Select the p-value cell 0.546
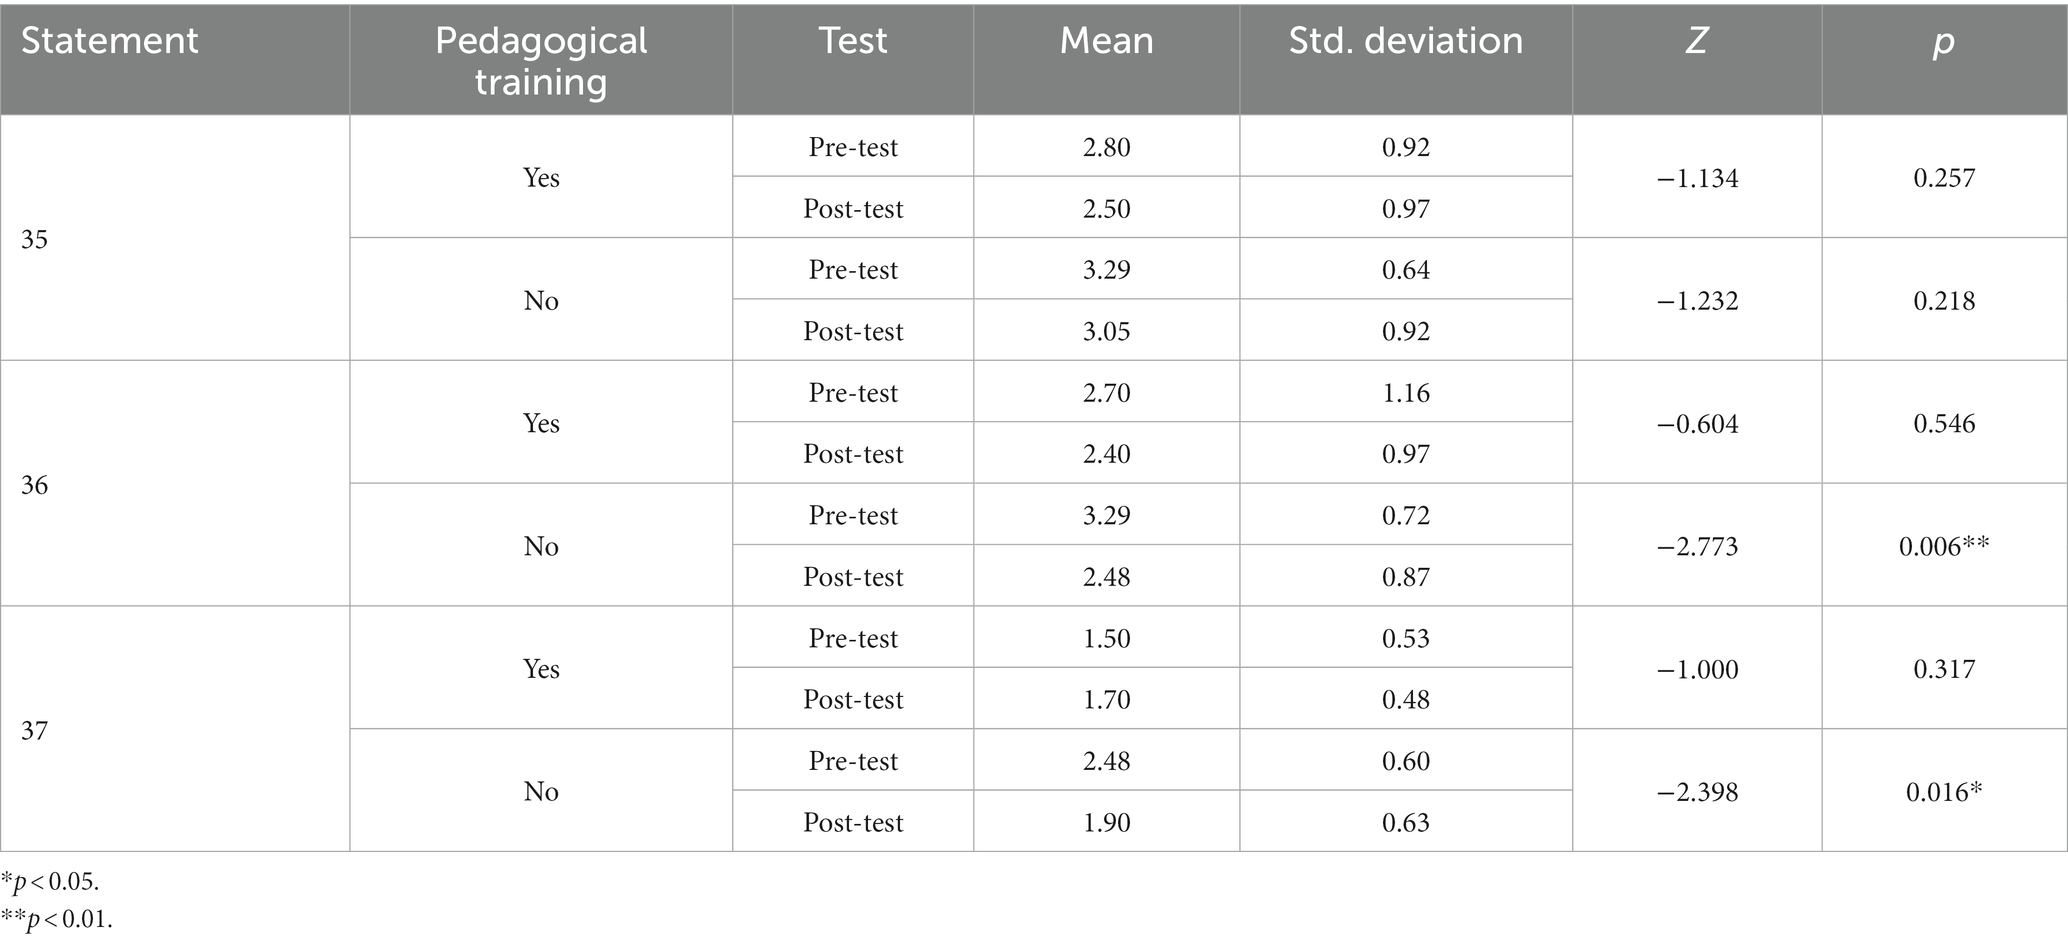The width and height of the screenshot is (2068, 943). coord(1944,423)
